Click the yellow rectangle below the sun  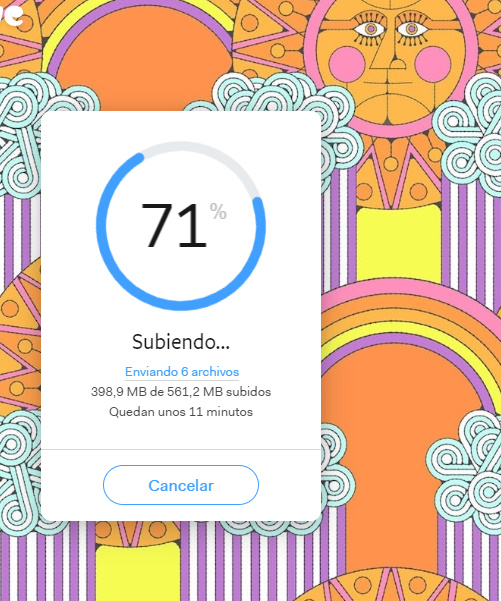pyautogui.click(x=398, y=242)
